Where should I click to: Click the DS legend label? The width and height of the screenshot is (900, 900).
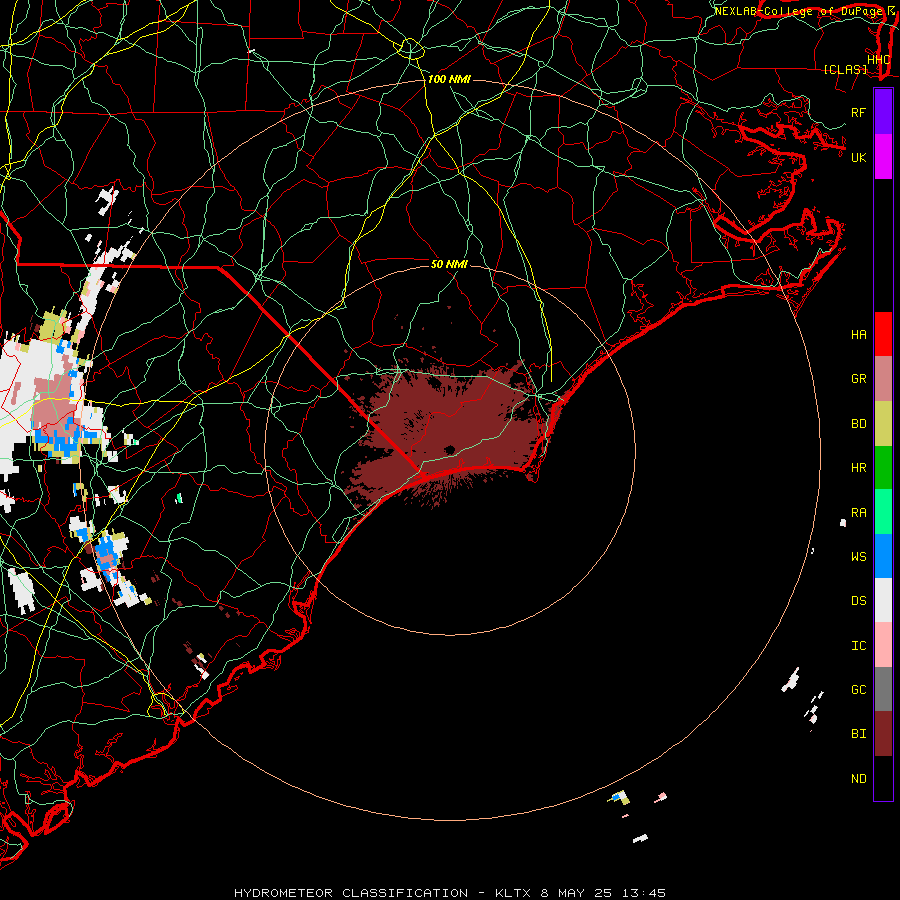pyautogui.click(x=858, y=601)
